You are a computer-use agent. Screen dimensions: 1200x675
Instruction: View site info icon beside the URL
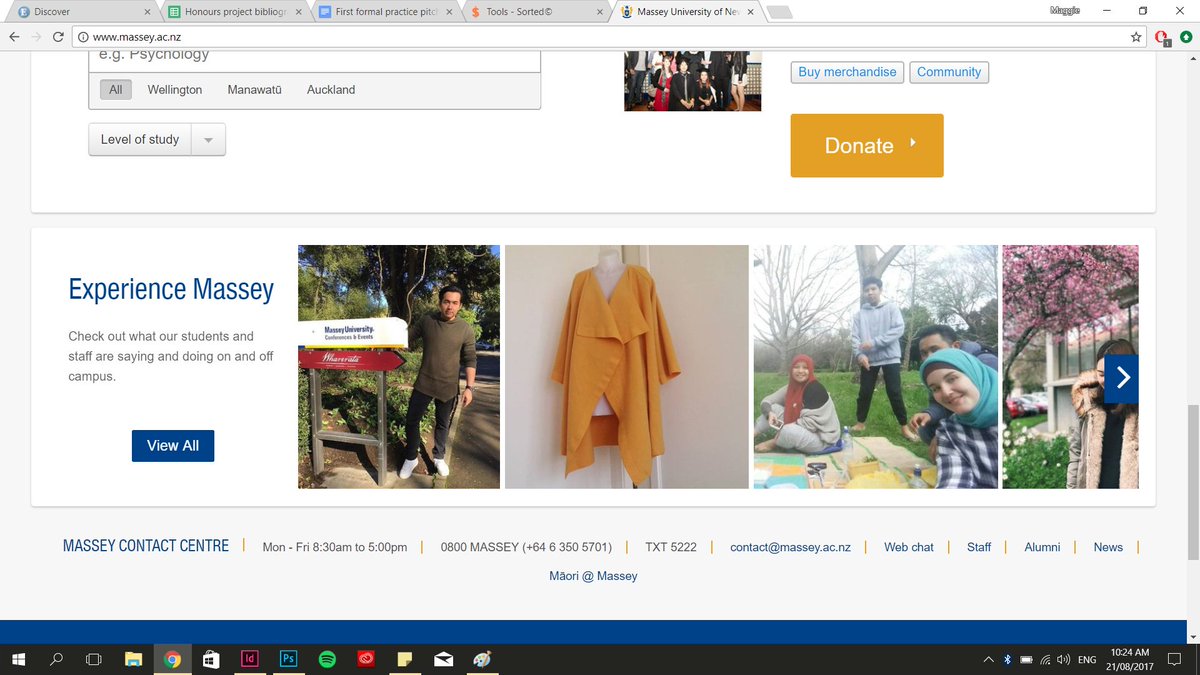[x=83, y=37]
